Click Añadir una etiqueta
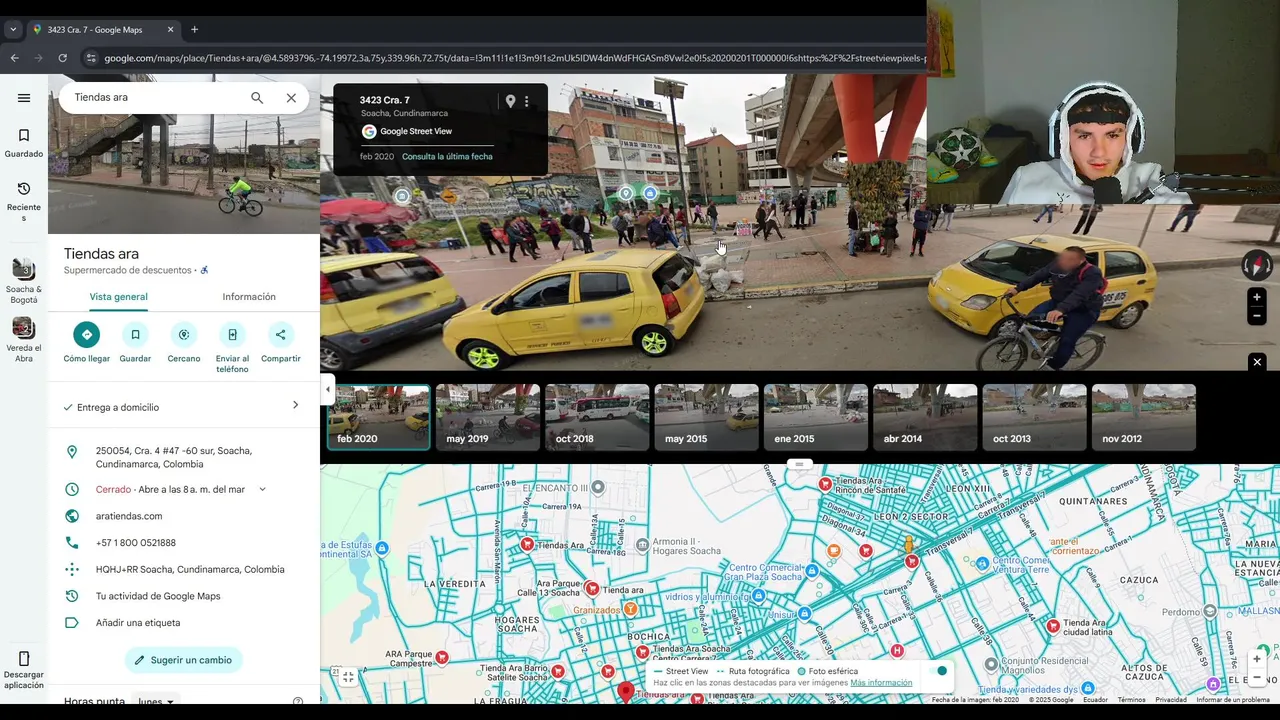The height and width of the screenshot is (720, 1280). (x=138, y=623)
